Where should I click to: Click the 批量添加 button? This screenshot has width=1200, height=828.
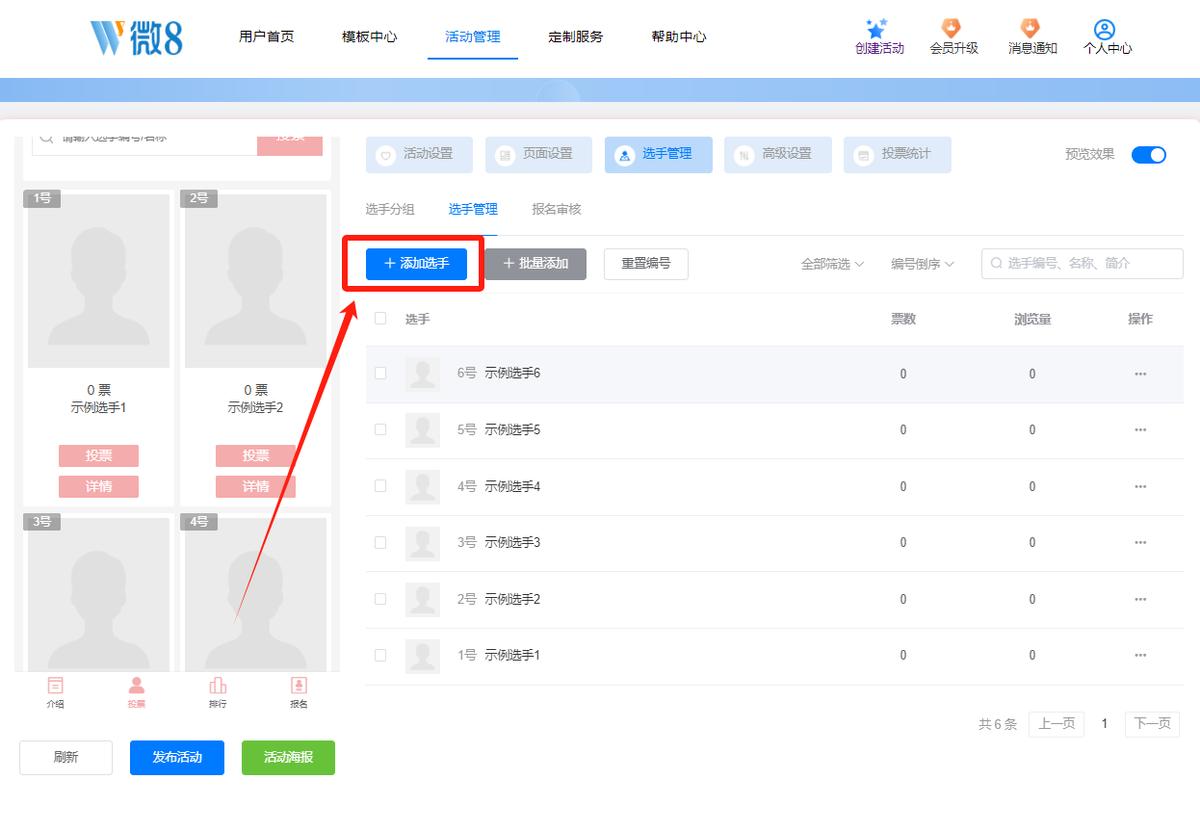[x=535, y=264]
